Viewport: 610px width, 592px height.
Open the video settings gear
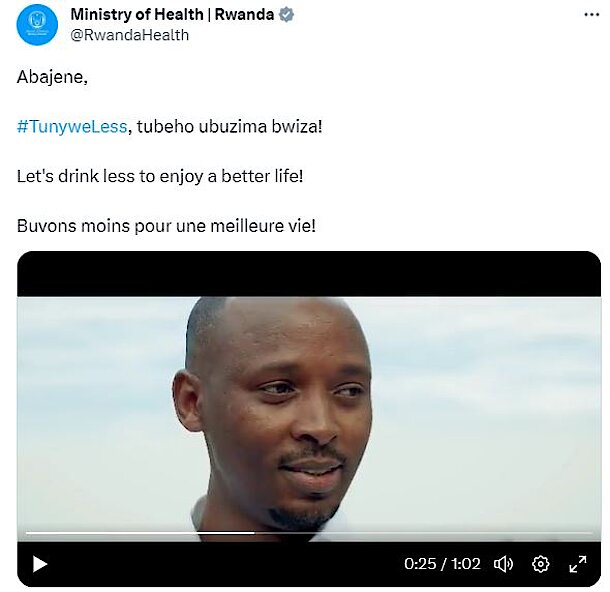pyautogui.click(x=540, y=564)
